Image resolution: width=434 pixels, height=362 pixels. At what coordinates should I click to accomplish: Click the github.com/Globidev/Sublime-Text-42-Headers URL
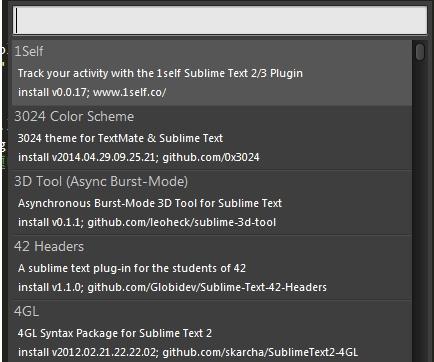(x=207, y=287)
